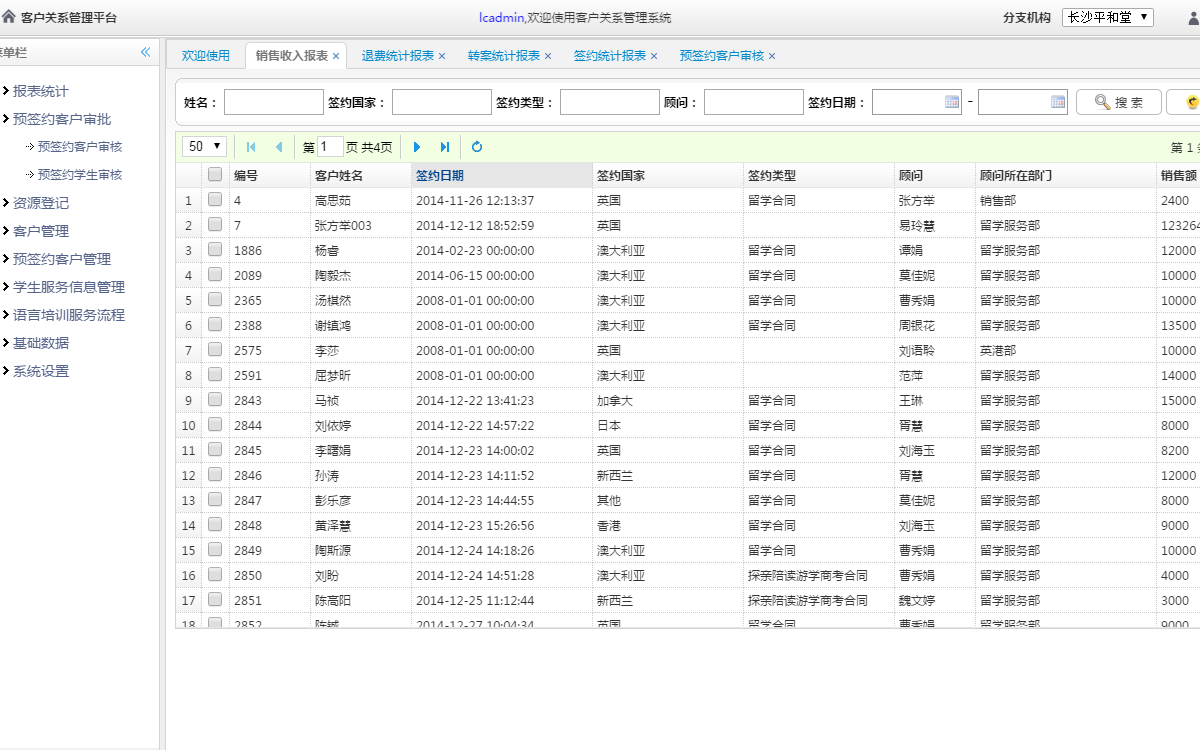Screen dimensions: 1200x750
Task: Click the page number input box
Action: [331, 146]
